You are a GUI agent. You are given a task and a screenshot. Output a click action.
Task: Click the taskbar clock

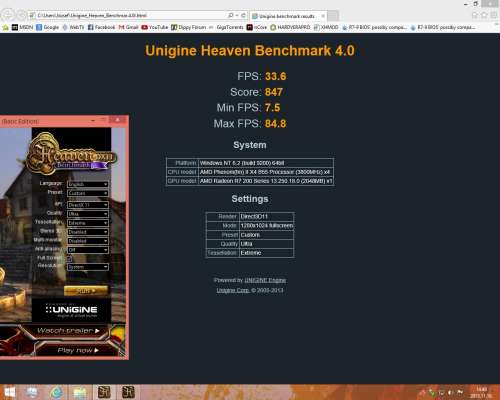(481, 392)
